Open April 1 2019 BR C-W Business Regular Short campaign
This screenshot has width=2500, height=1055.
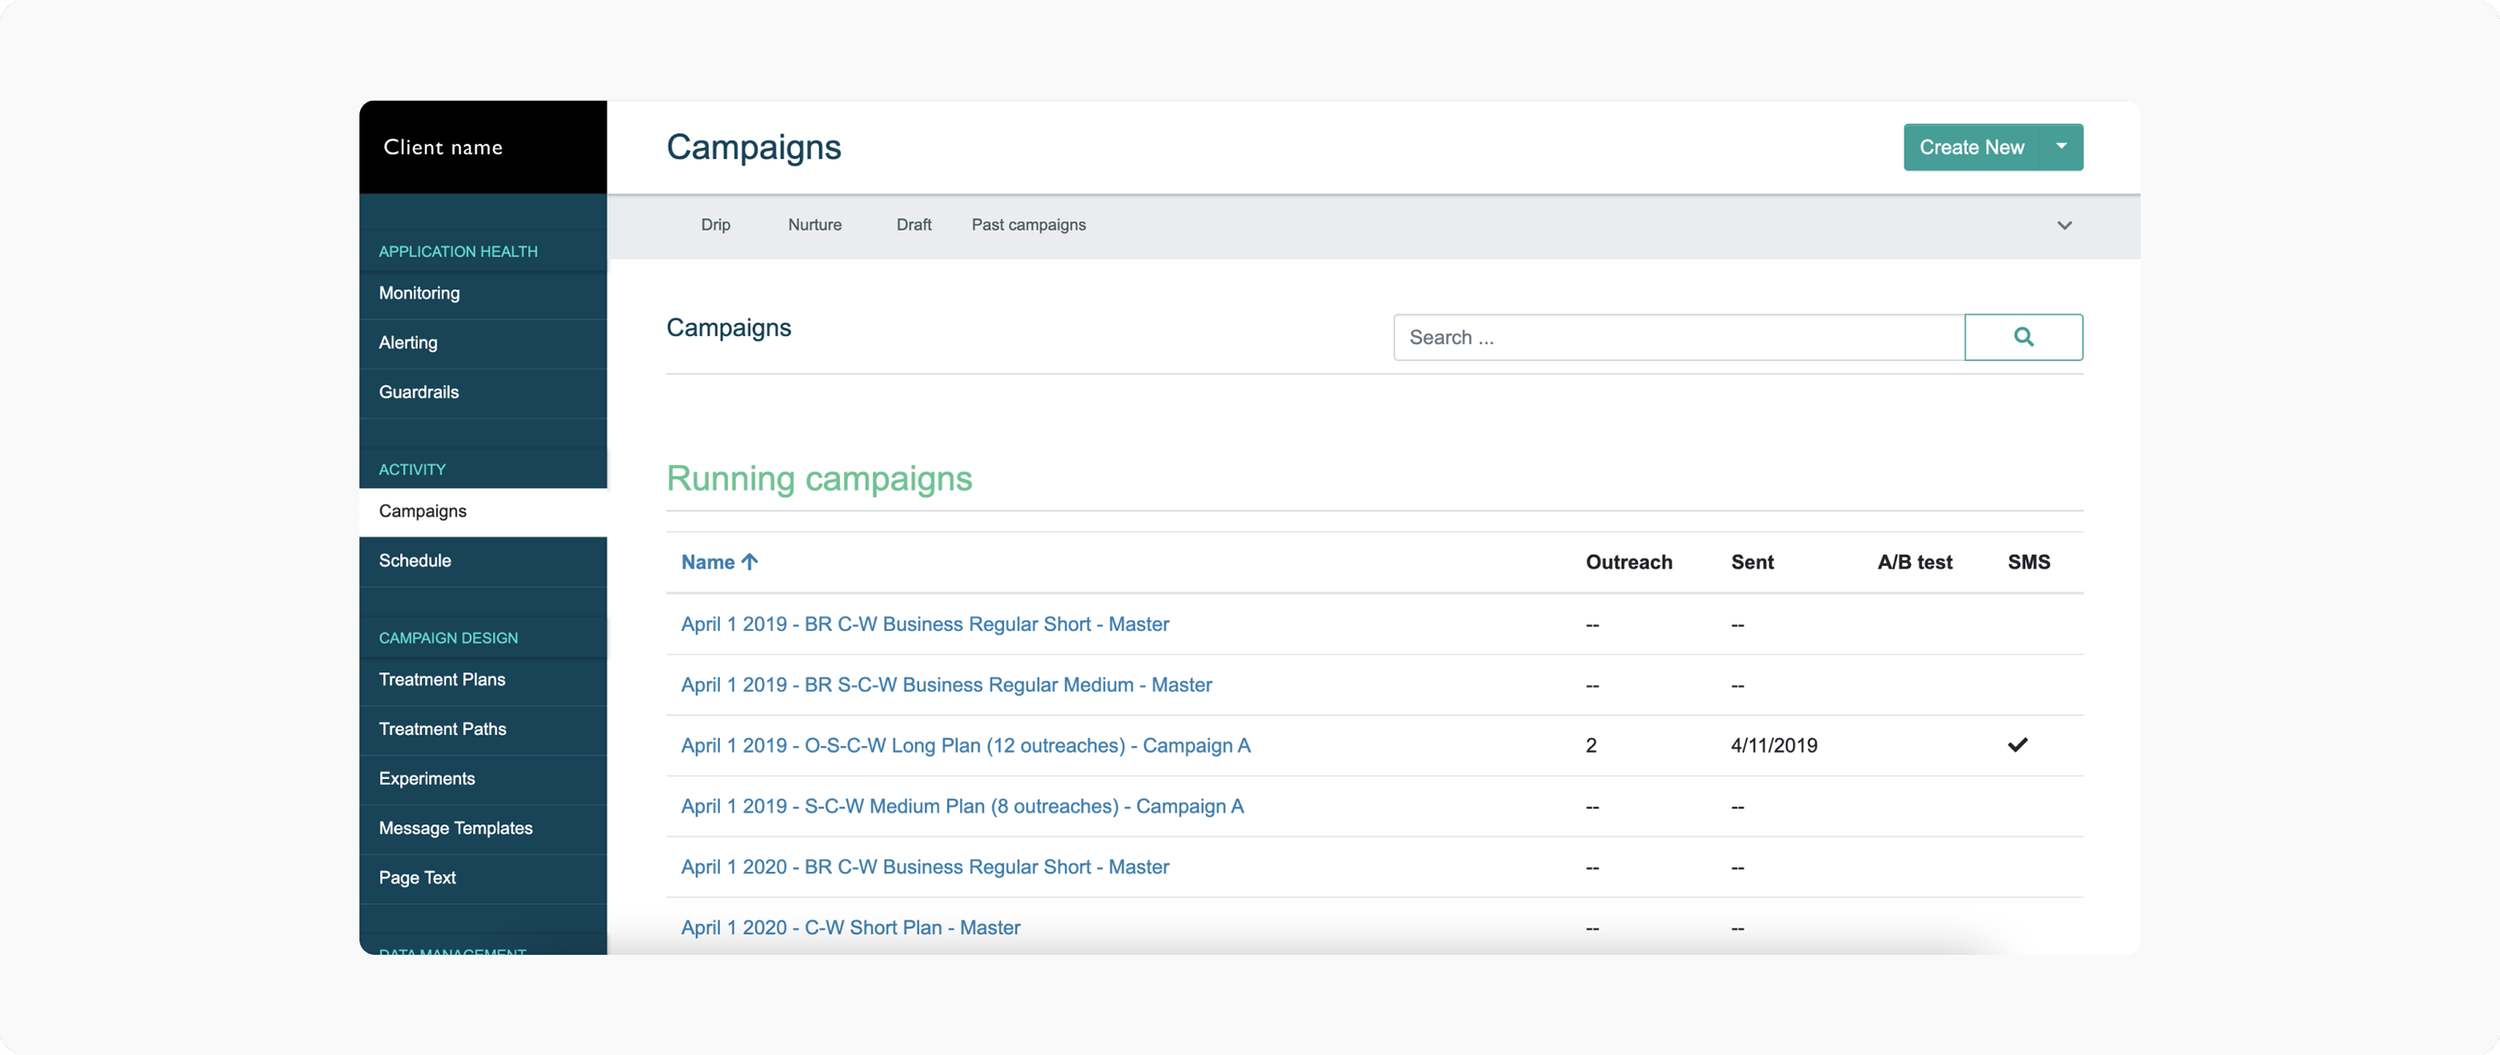[x=925, y=624]
